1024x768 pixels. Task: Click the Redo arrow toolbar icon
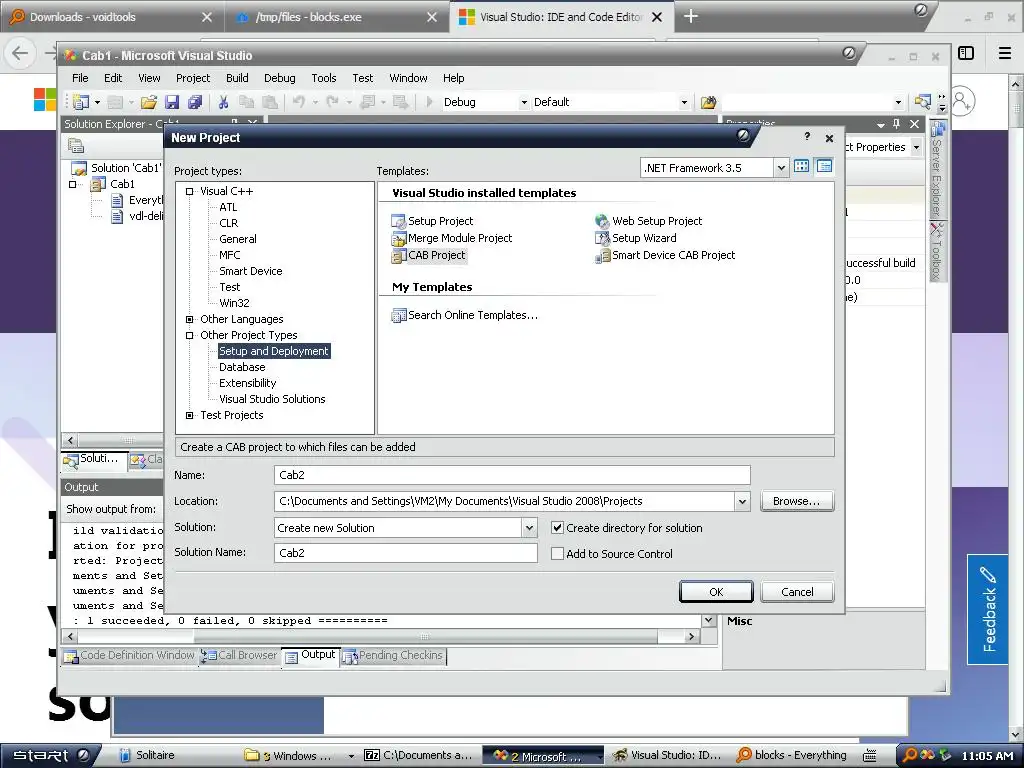click(x=332, y=102)
